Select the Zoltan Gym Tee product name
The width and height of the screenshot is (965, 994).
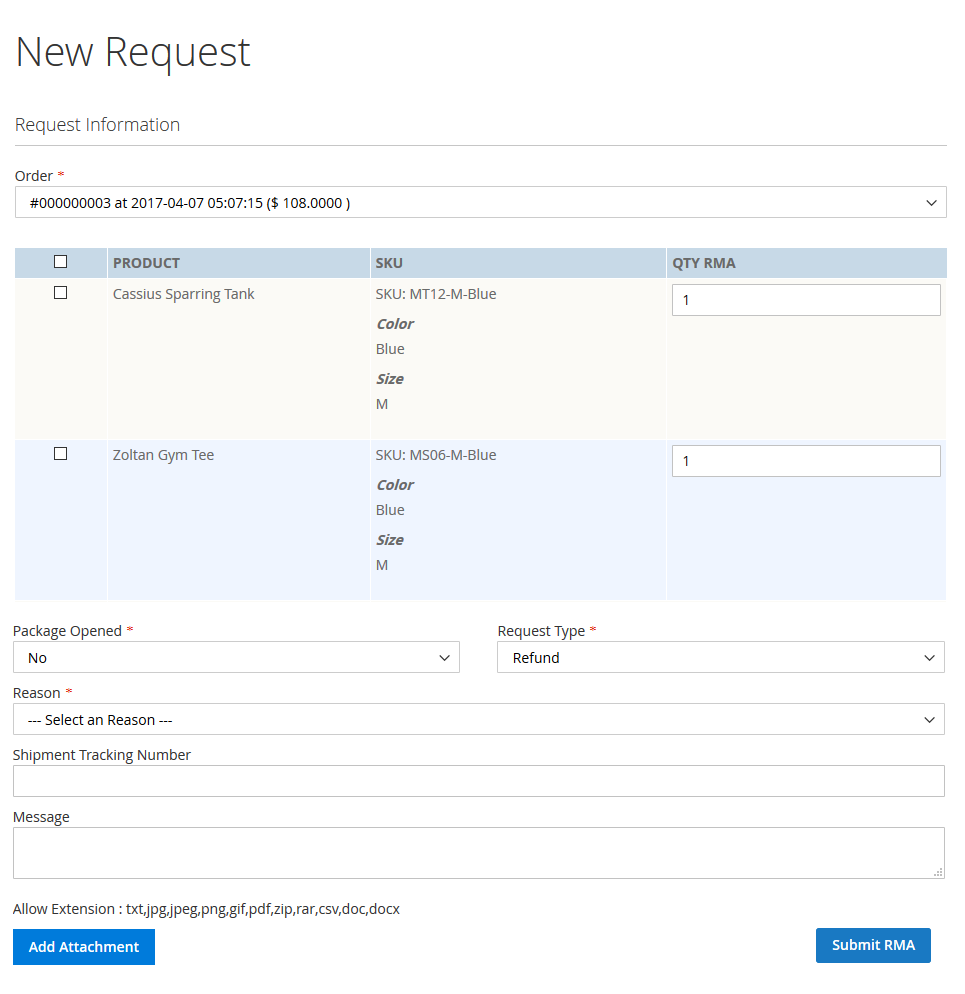point(163,455)
